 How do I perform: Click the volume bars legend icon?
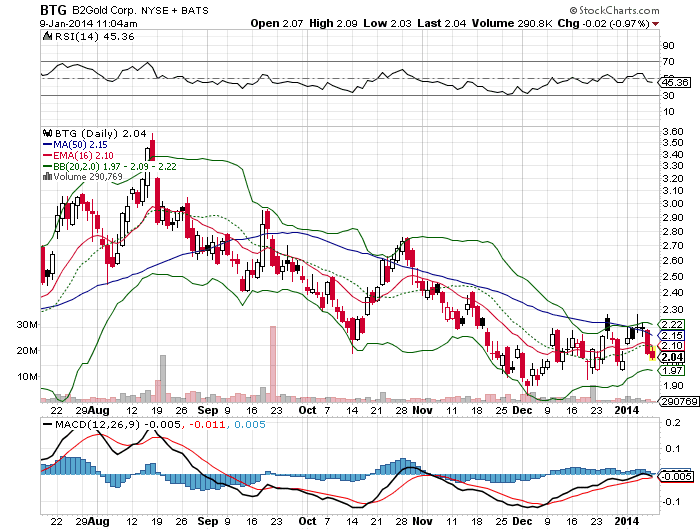pos(47,177)
